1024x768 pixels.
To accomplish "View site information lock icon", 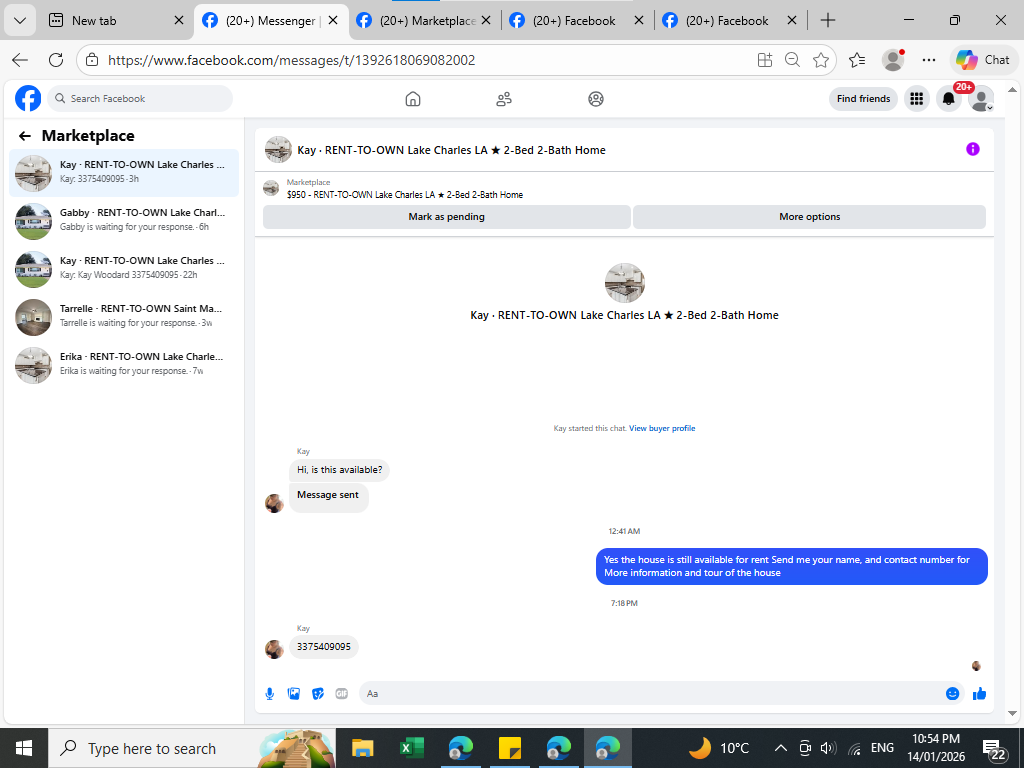I will 92,60.
